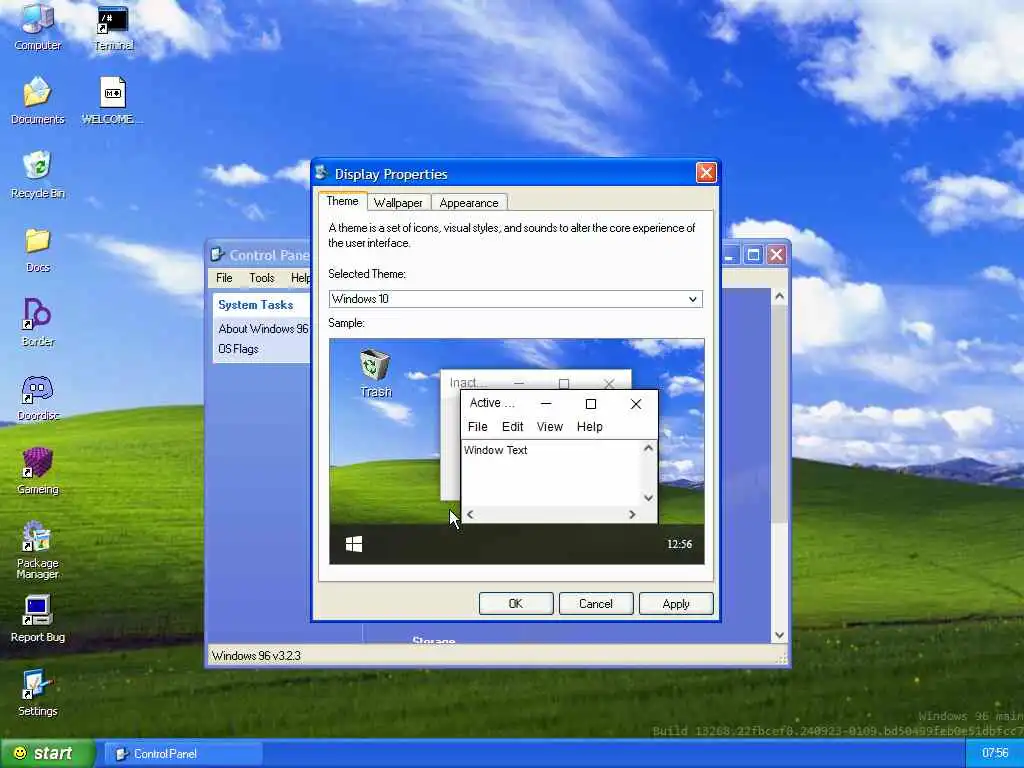Click the start button smiley icon
Image resolution: width=1024 pixels, height=768 pixels.
20,753
